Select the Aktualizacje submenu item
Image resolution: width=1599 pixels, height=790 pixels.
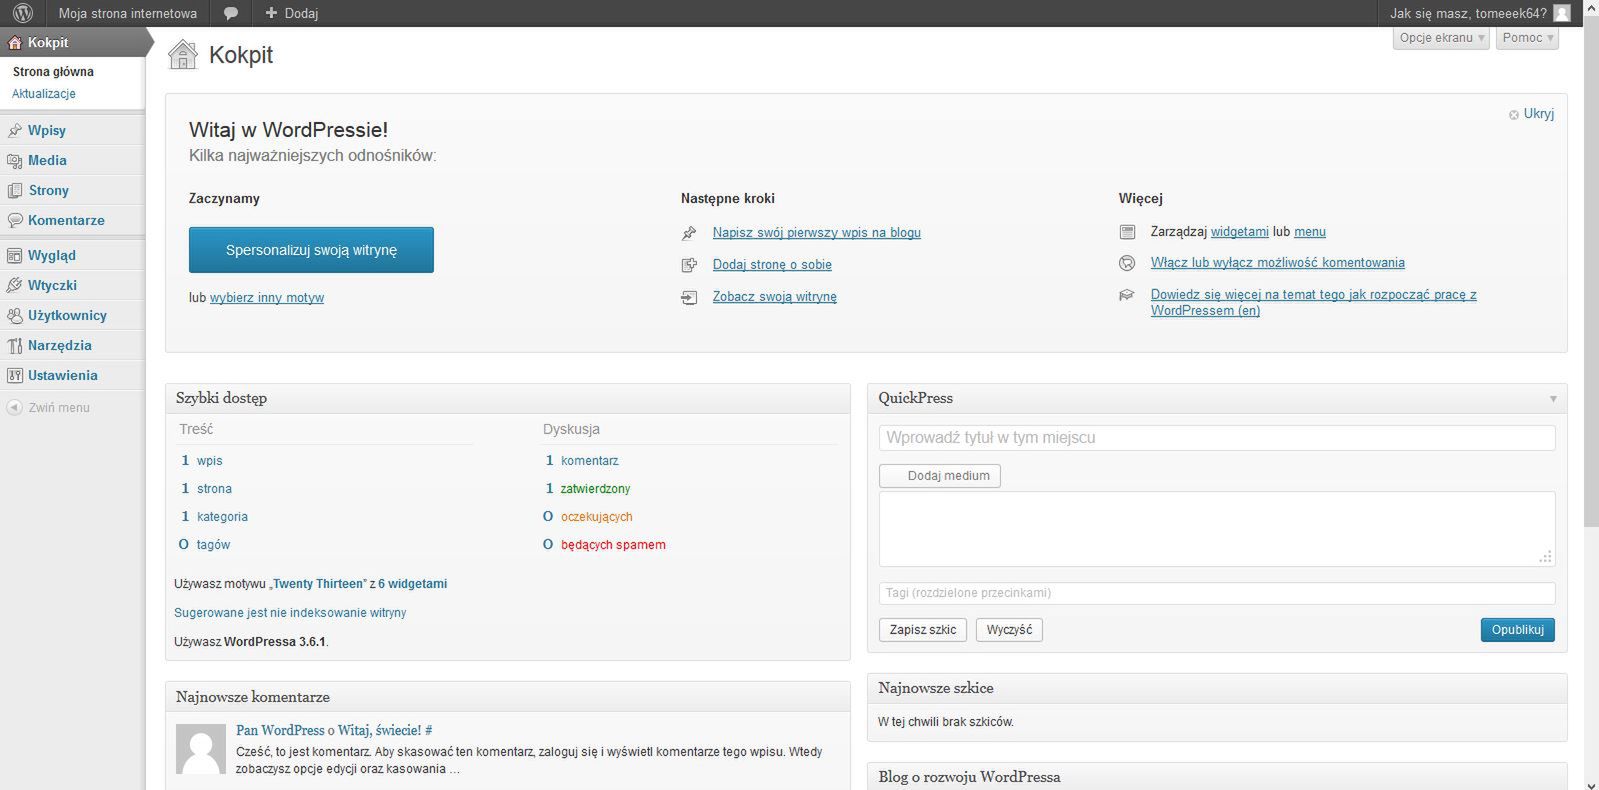coord(44,94)
